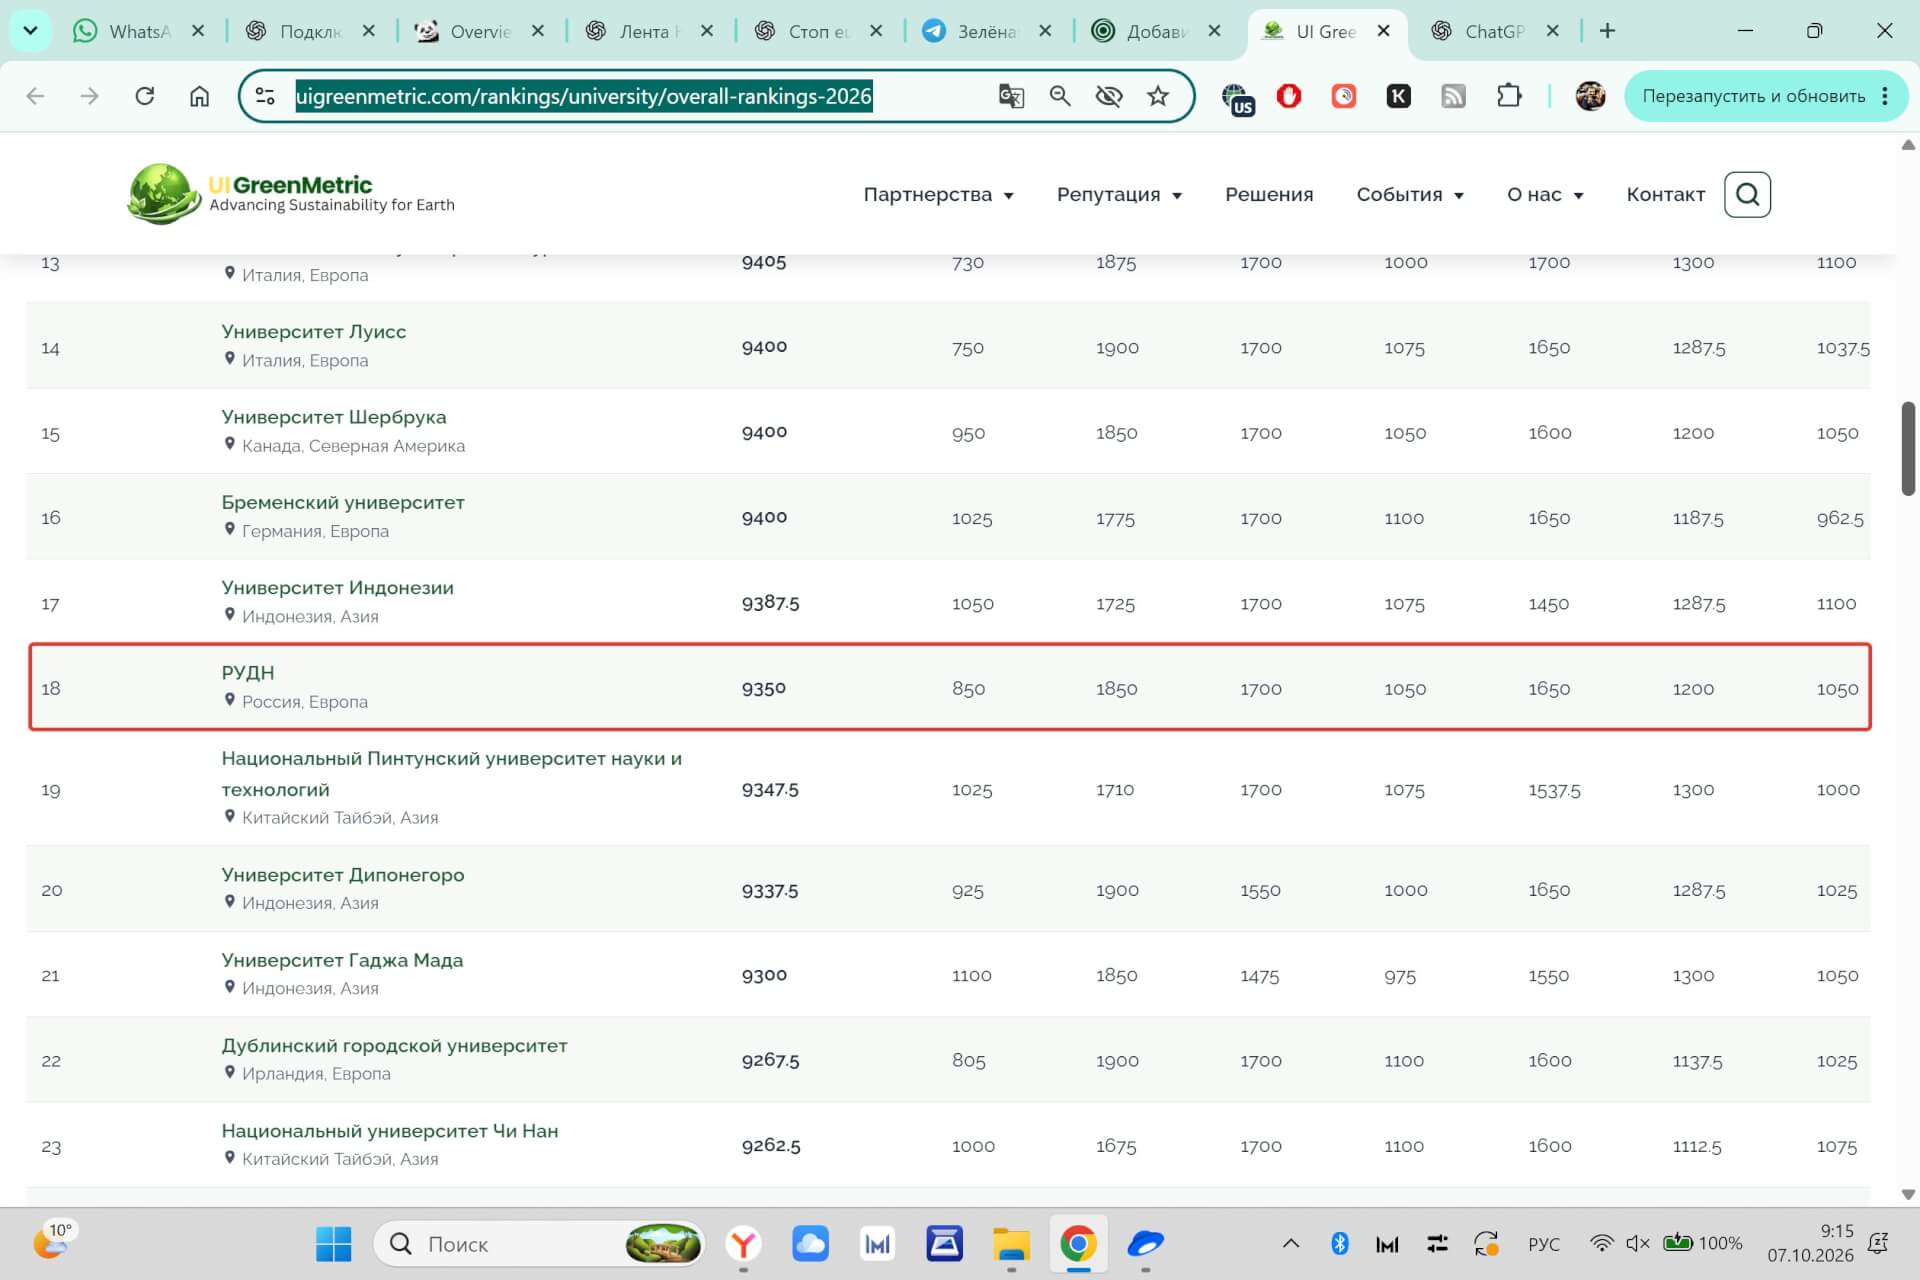
Task: Click the site search magnifier button
Action: (1747, 194)
